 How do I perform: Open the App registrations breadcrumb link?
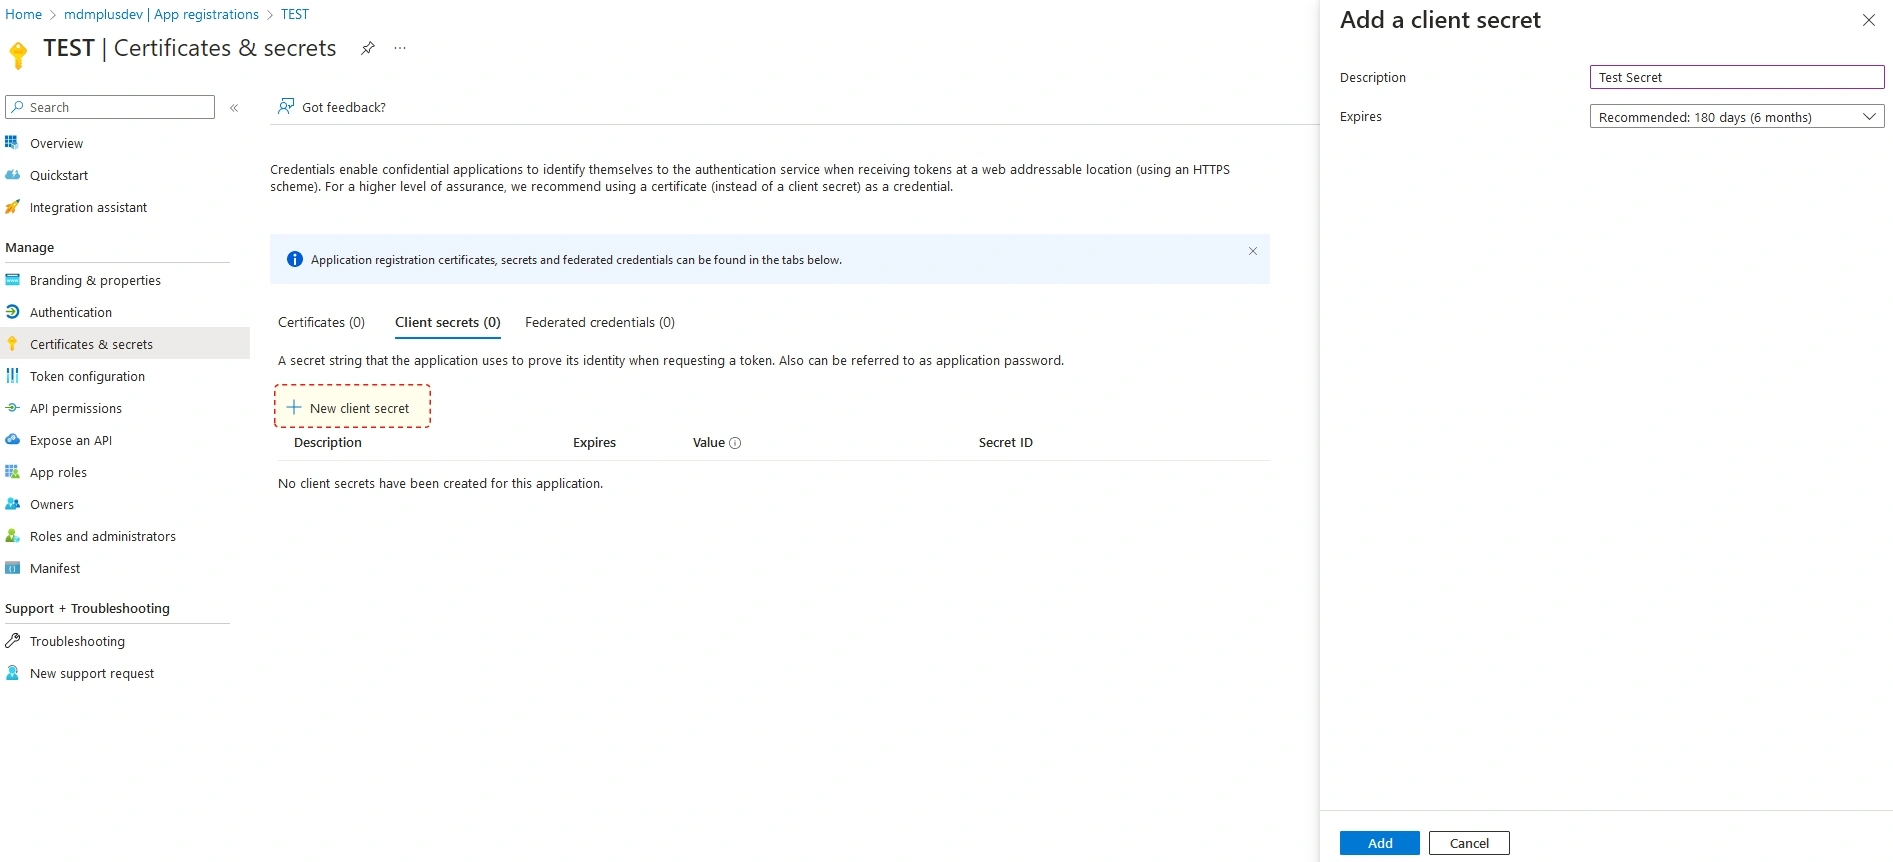[x=206, y=14]
